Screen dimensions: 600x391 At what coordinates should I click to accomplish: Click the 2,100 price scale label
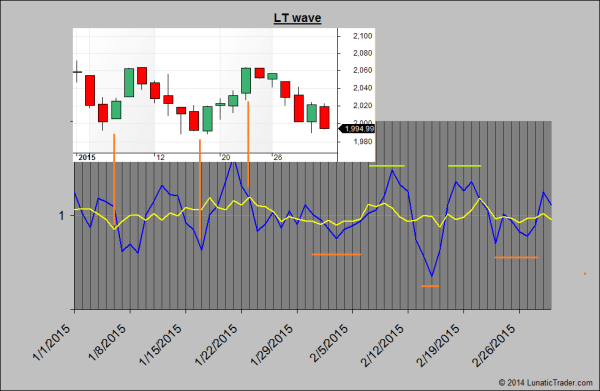pos(362,36)
